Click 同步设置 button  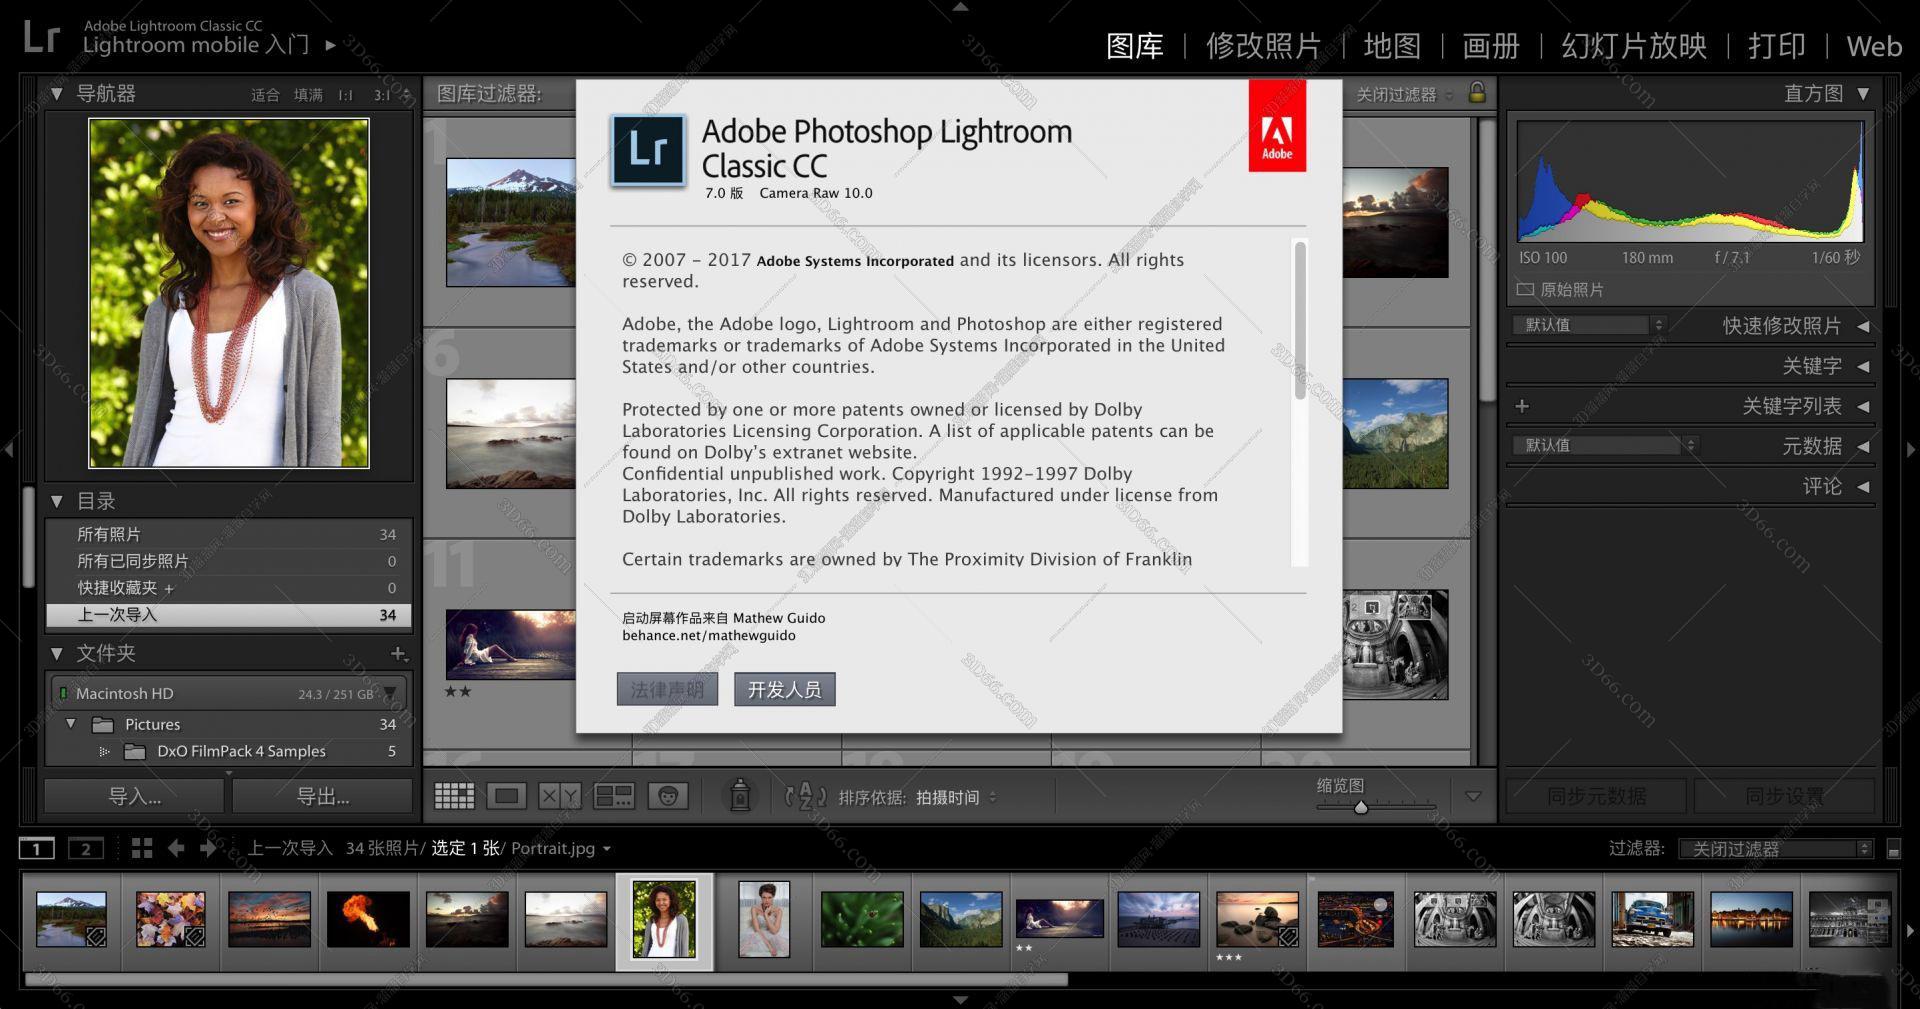click(x=1784, y=796)
